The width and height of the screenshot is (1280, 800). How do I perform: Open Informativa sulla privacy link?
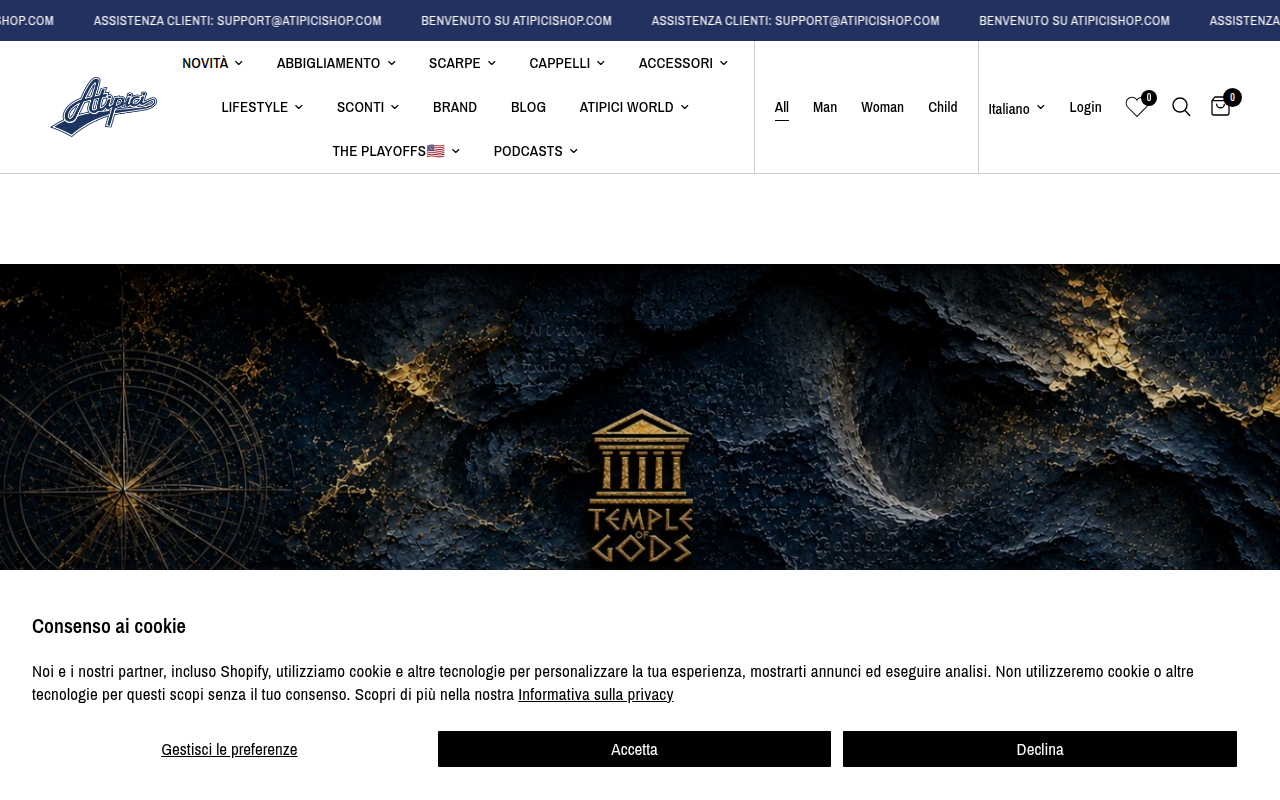pos(596,694)
